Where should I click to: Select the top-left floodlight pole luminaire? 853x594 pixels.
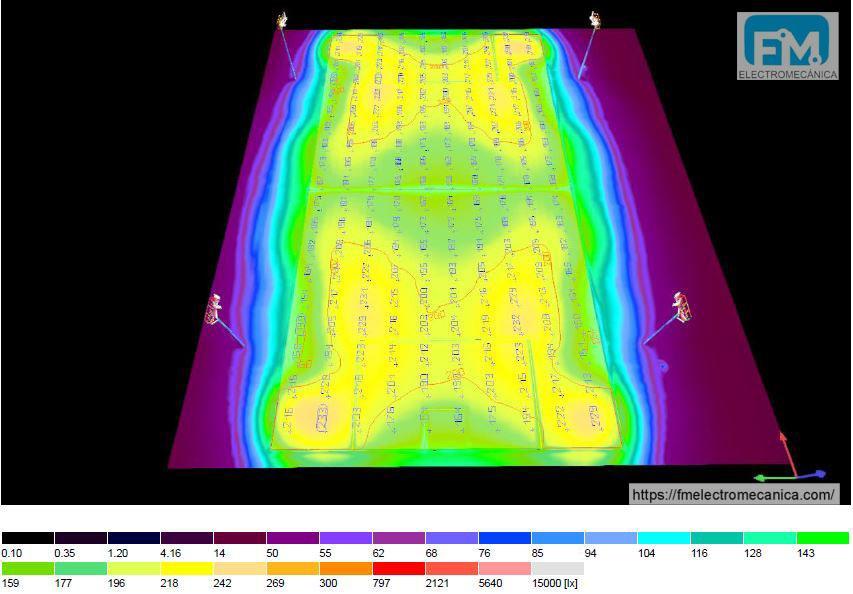282,21
